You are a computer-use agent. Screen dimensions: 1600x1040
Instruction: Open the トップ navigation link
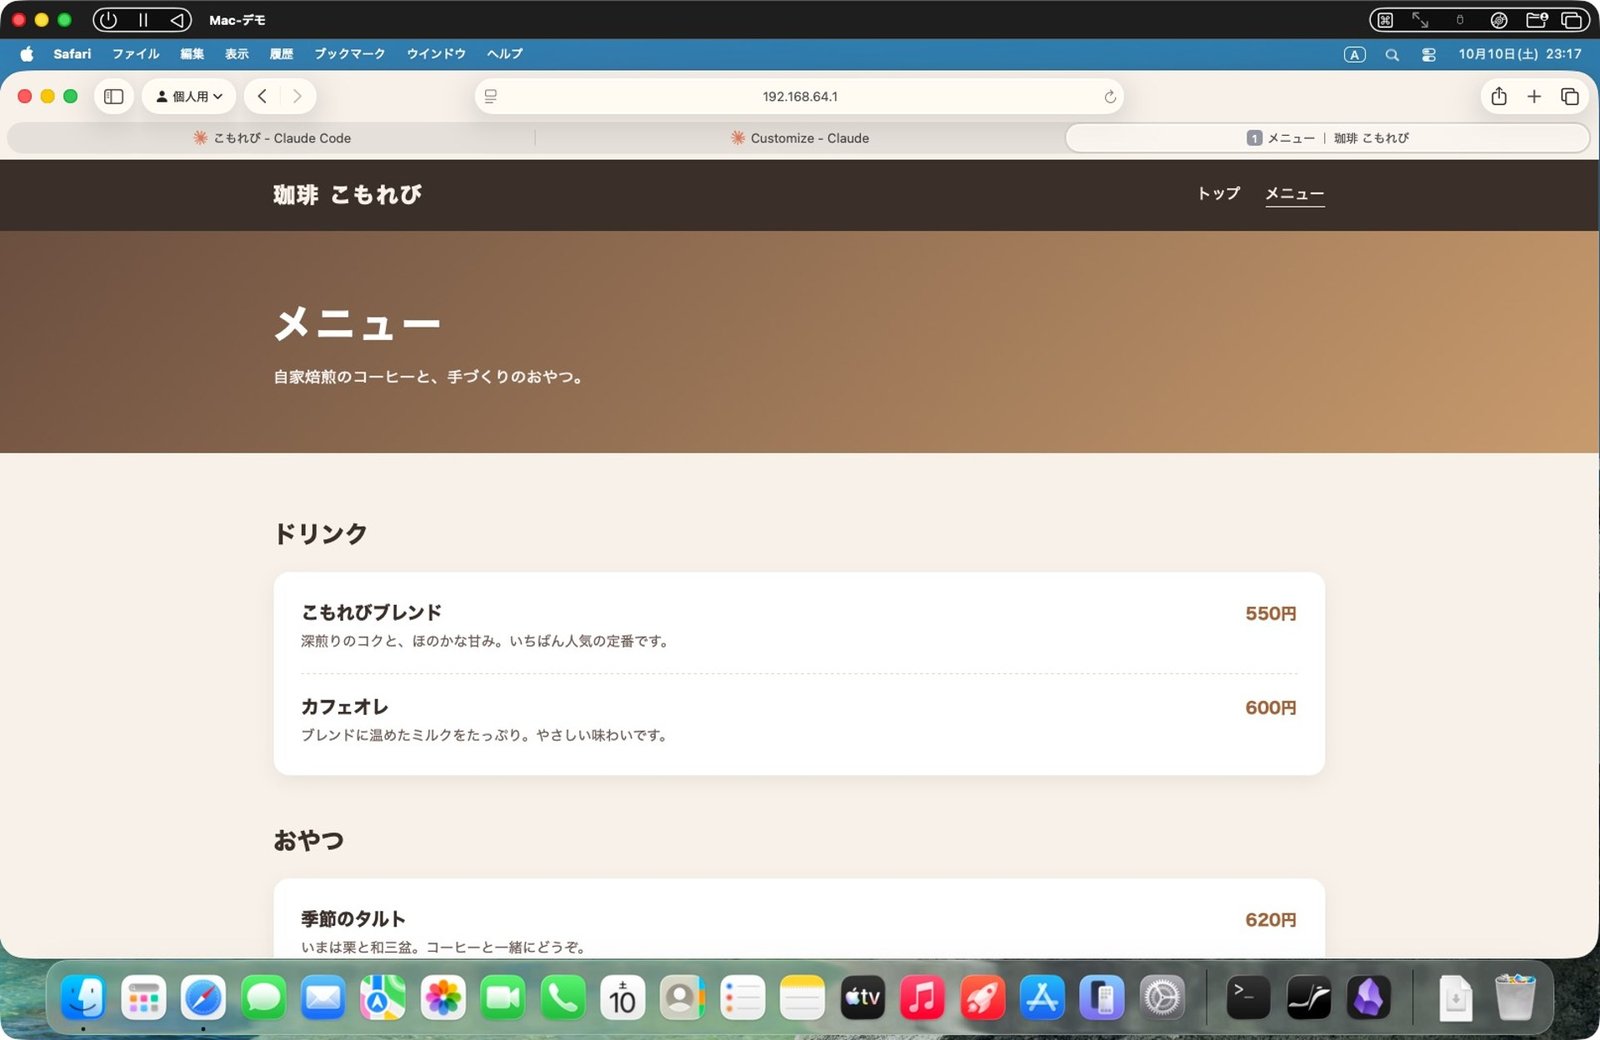(x=1219, y=193)
